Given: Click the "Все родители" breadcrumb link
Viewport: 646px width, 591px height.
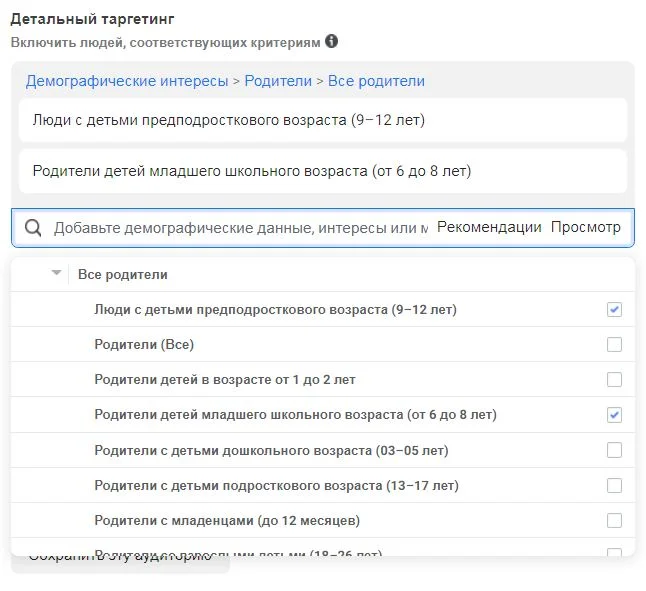Looking at the screenshot, I should click(x=376, y=81).
